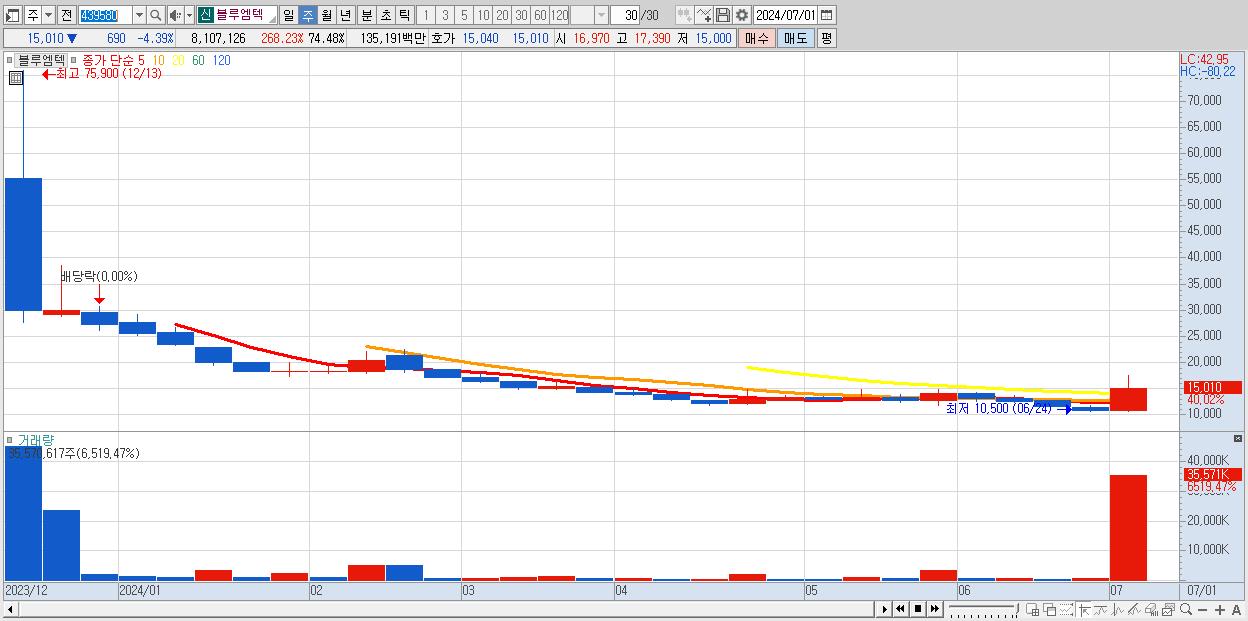Click the overlapping windows icon in the bottom toolbar
Viewport: 1248px width, 621px height.
tap(1049, 609)
